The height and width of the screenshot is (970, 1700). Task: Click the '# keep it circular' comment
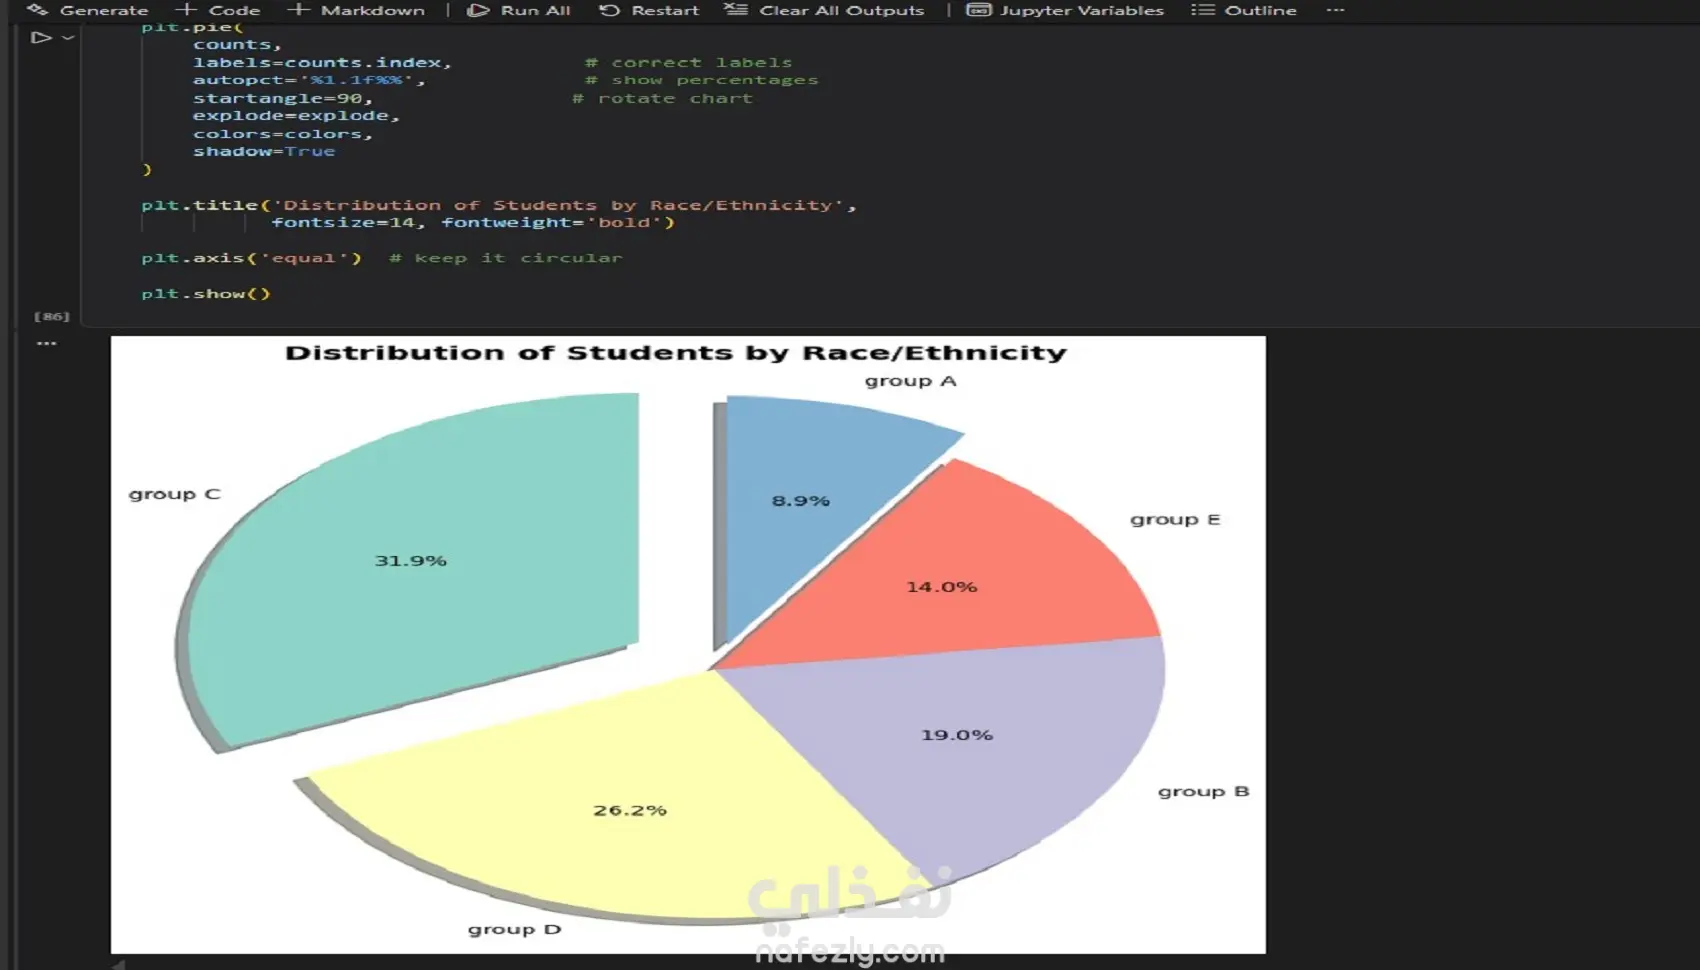pos(505,258)
